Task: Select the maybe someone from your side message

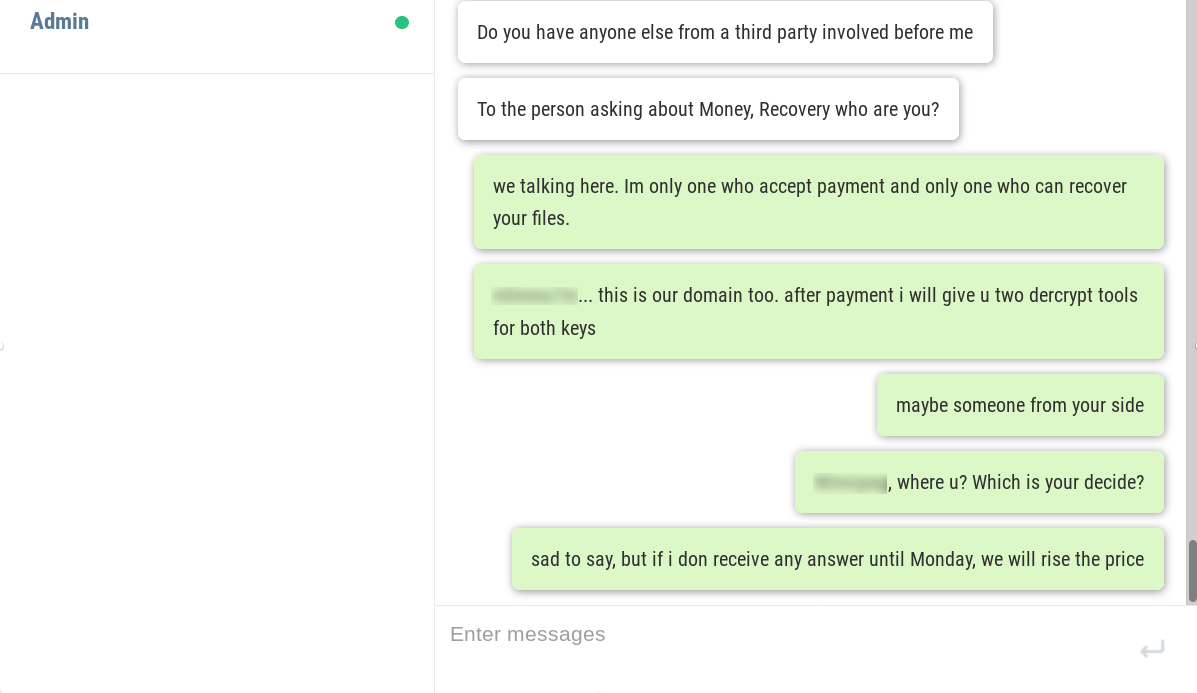Action: (1019, 405)
